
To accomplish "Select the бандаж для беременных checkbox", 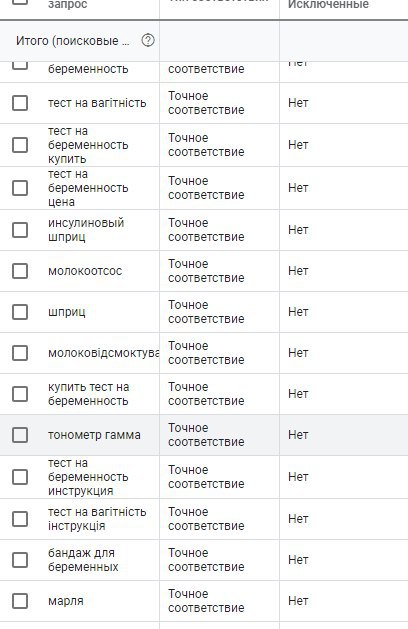I will click(x=20, y=560).
